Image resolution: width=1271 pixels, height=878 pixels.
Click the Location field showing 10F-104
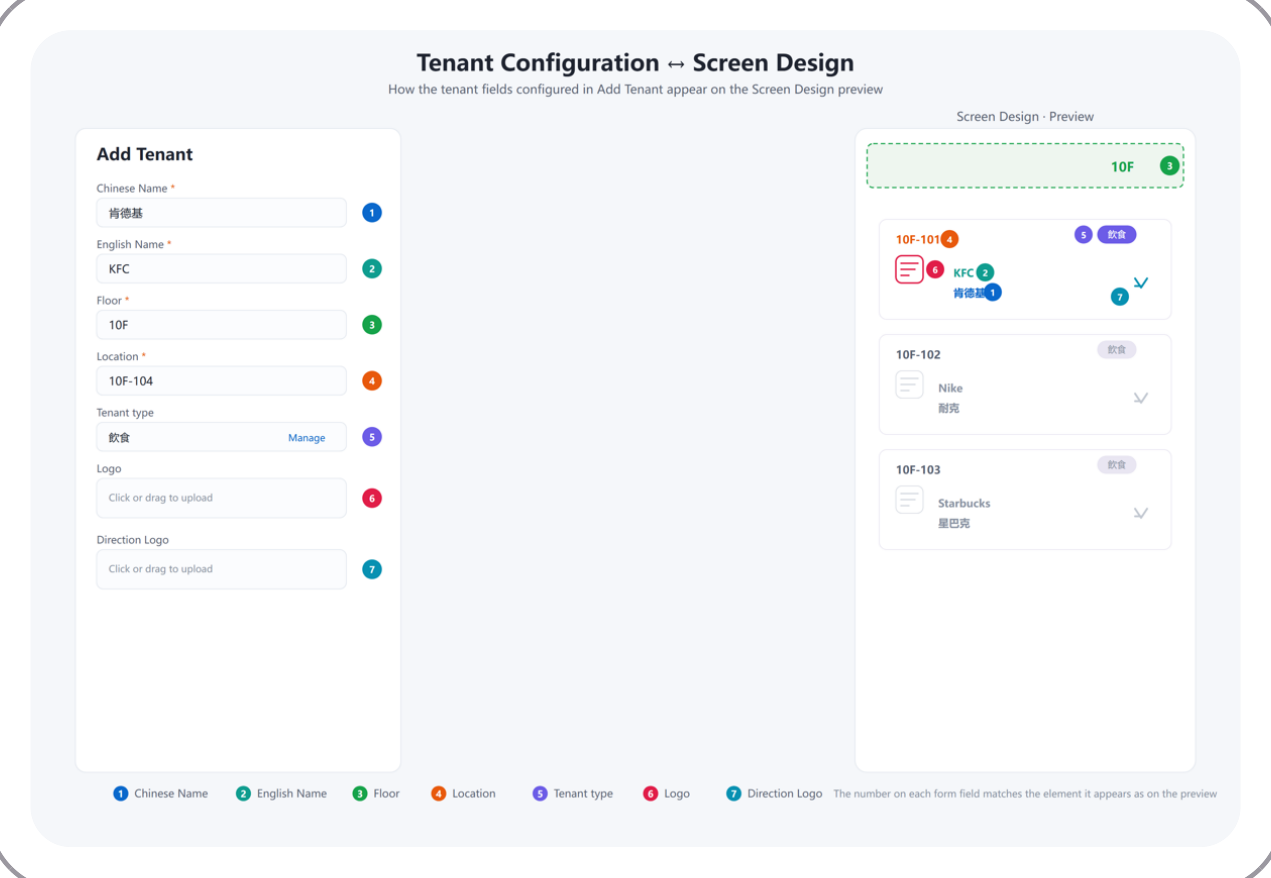(221, 381)
